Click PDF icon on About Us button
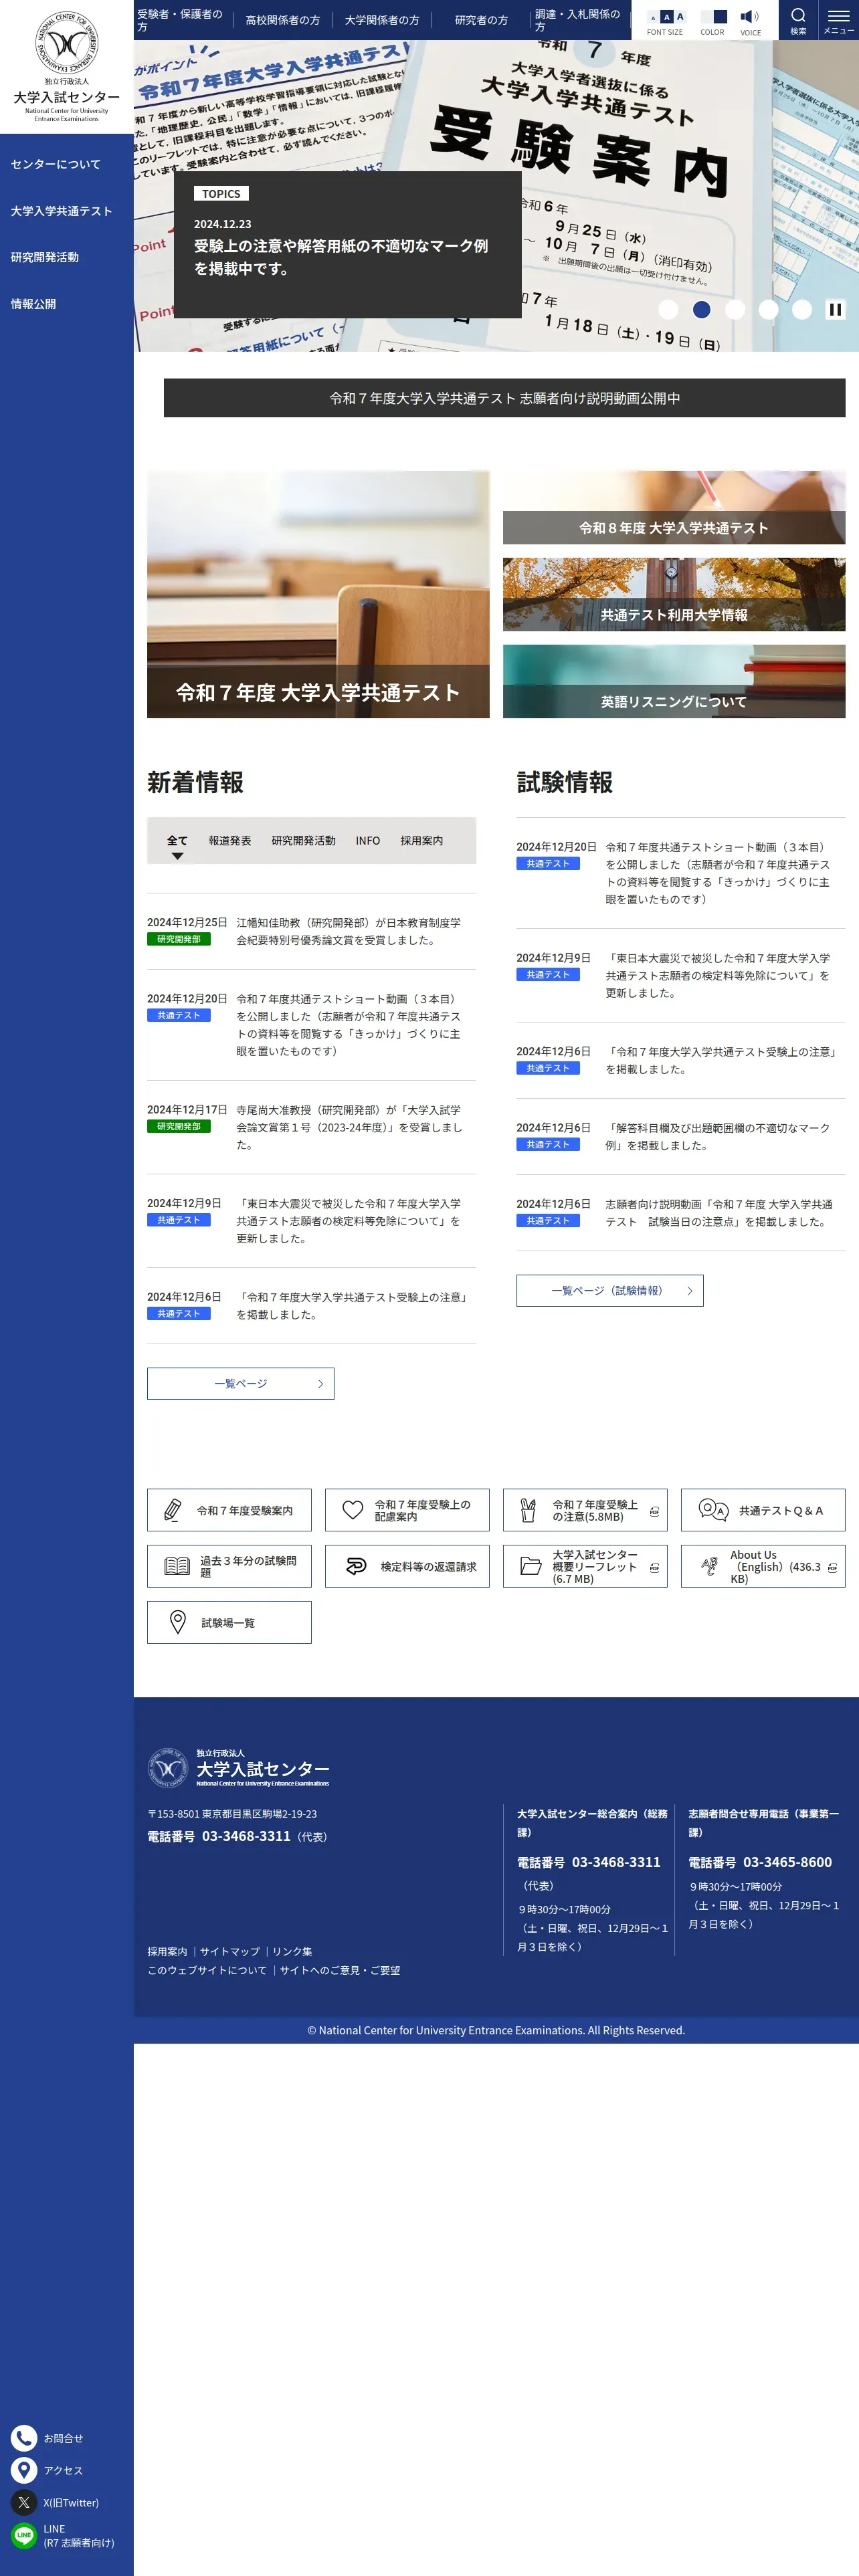This screenshot has width=859, height=2576. [832, 1567]
